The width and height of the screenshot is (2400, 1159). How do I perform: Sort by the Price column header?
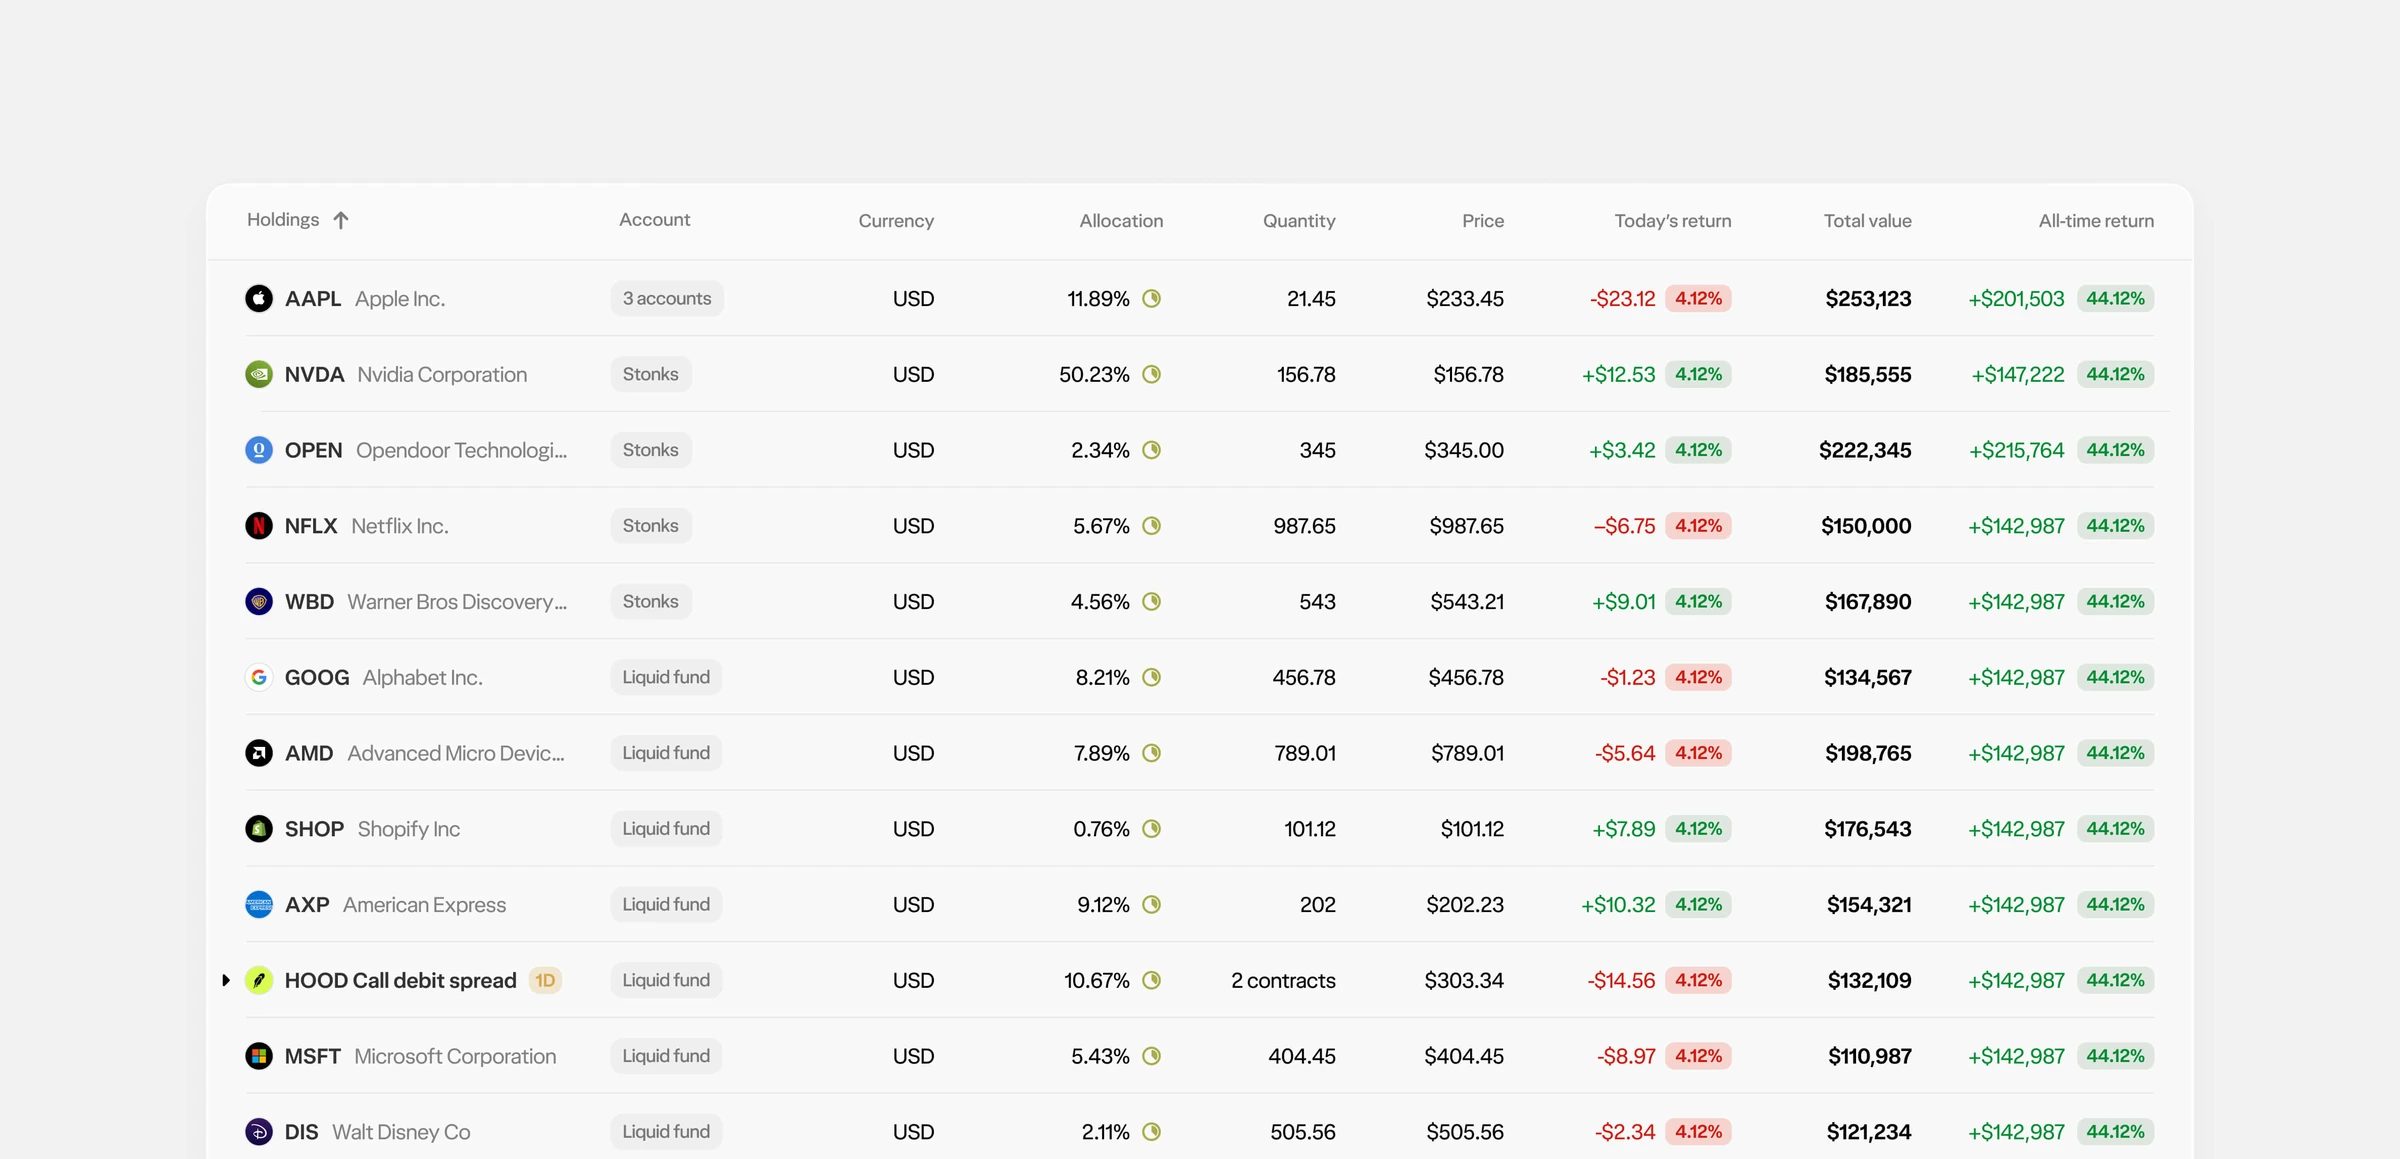point(1483,221)
